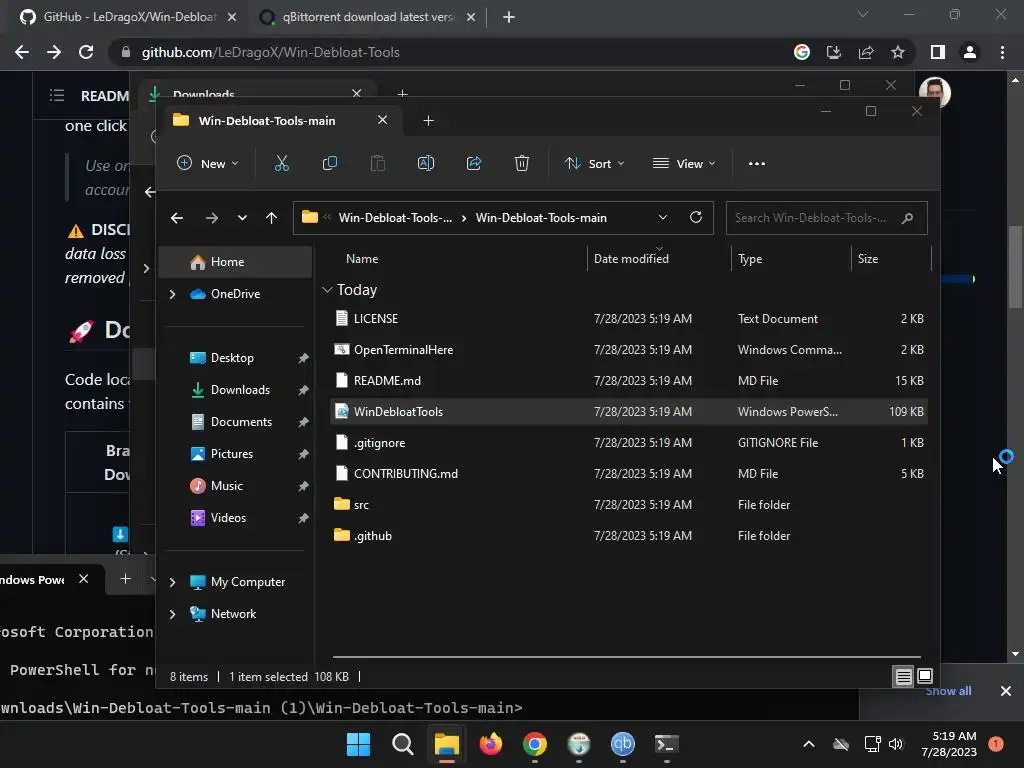
Task: Open Chrome profile icon
Action: tap(970, 52)
